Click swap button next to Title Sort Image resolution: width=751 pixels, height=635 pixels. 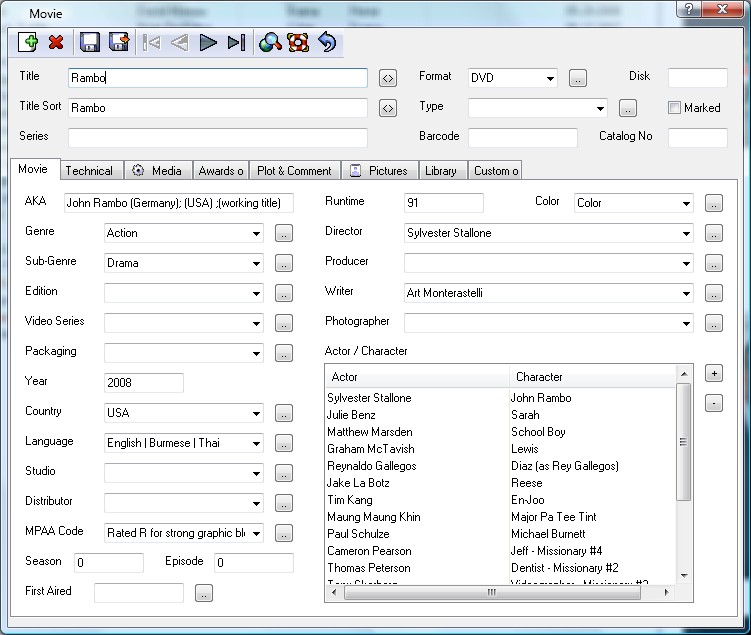(388, 108)
